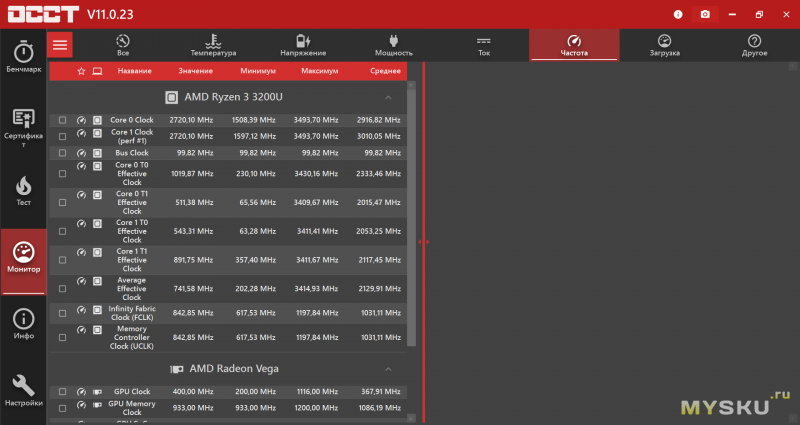The image size is (800, 425).
Task: Click the star favorites column header
Action: [81, 71]
